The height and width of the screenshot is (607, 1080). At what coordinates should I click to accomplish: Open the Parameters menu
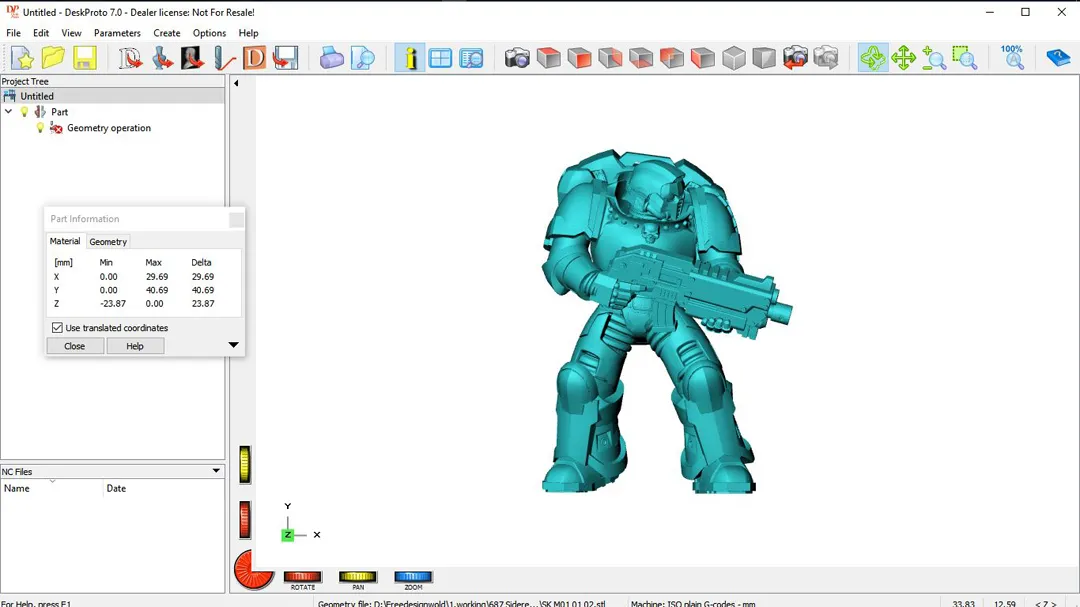pyautogui.click(x=117, y=33)
